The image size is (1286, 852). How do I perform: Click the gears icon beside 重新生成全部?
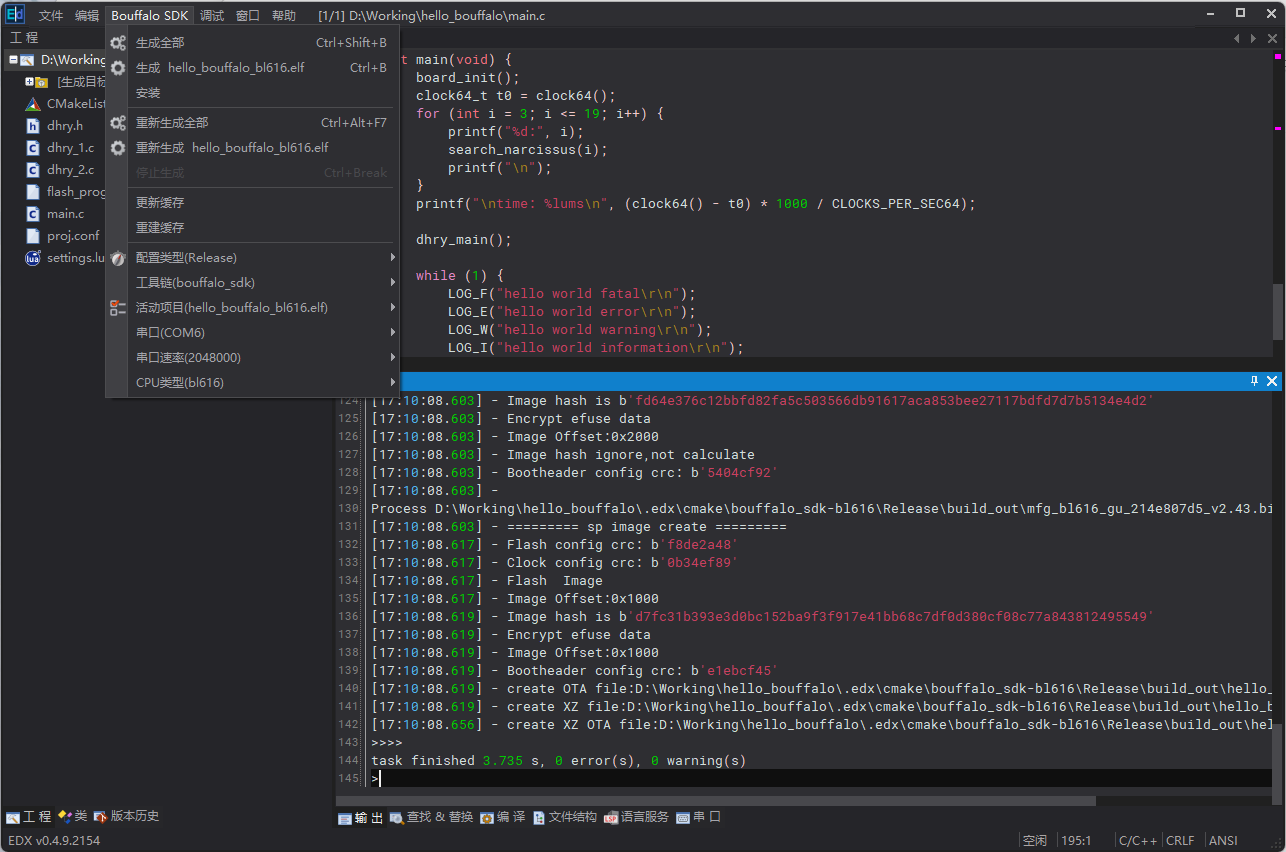click(118, 123)
